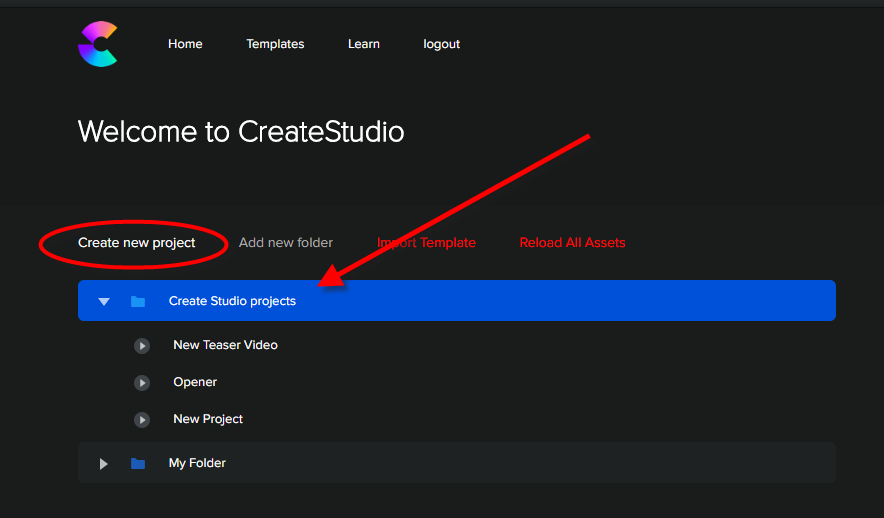Click the play icon beside New Teaser Video
The height and width of the screenshot is (518, 884).
coord(142,346)
